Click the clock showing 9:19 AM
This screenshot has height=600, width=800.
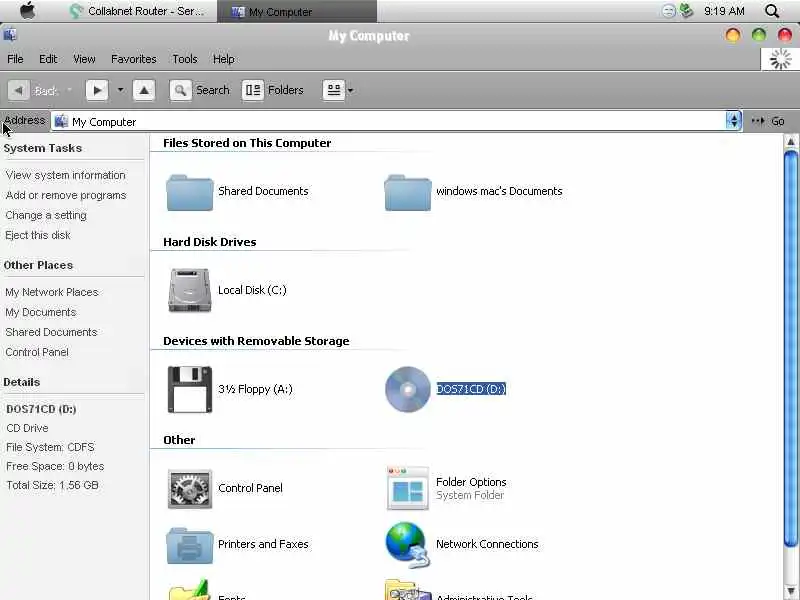pyautogui.click(x=724, y=11)
